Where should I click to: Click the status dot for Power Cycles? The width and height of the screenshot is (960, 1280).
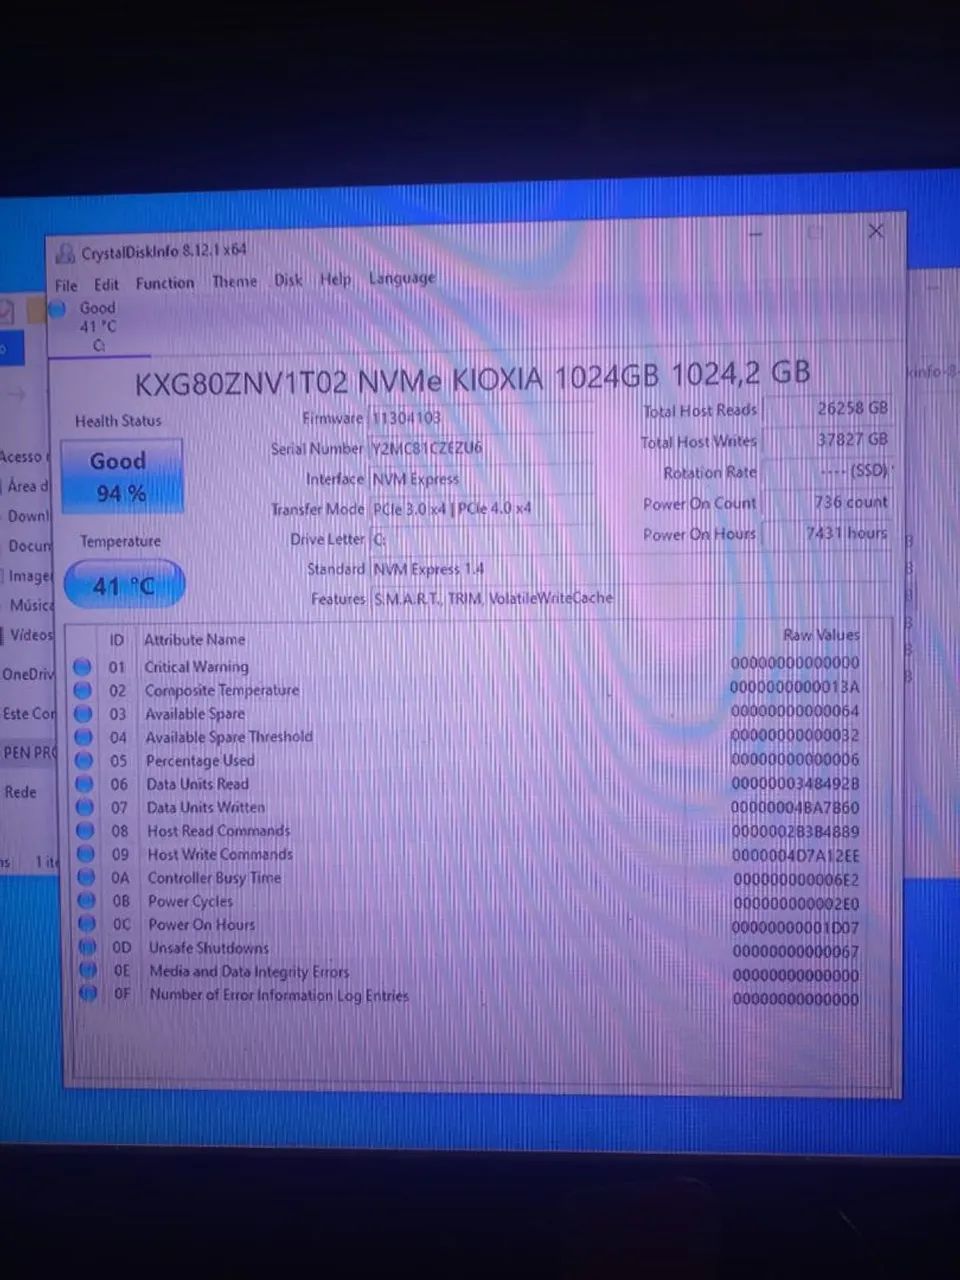tap(87, 901)
